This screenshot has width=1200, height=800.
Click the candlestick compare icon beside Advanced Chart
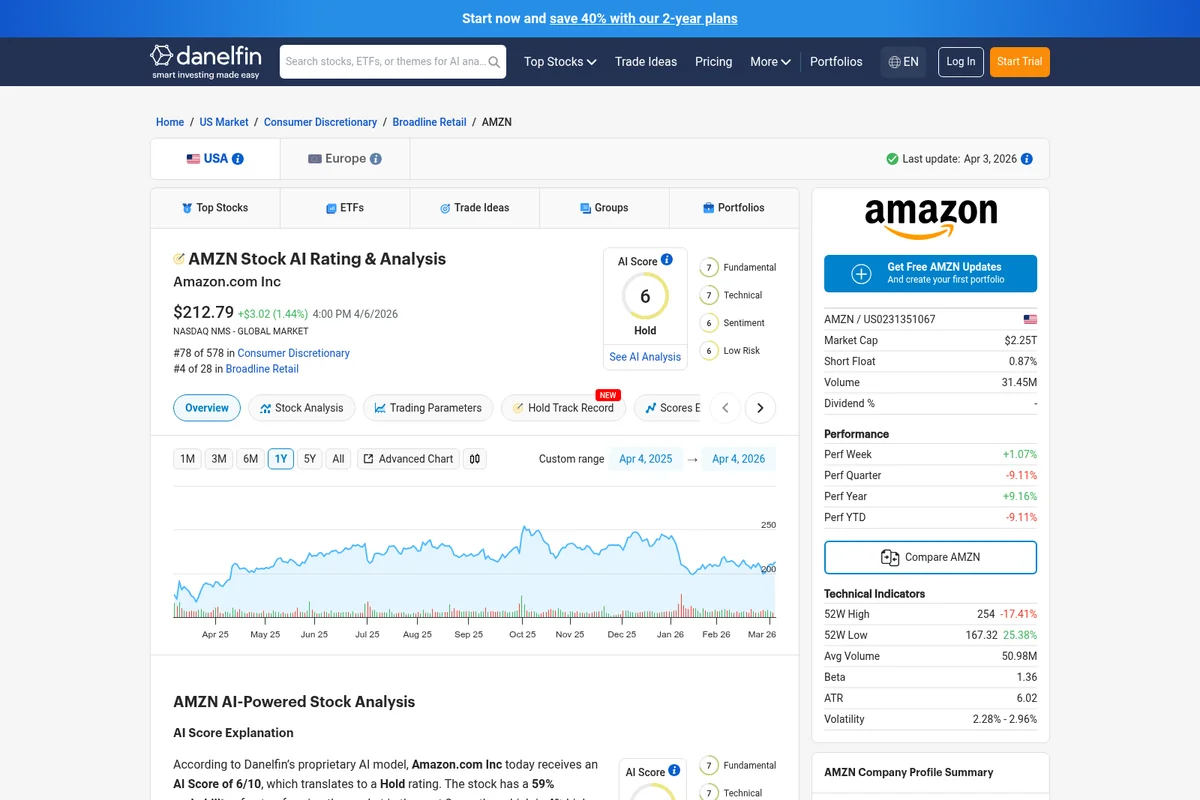coord(474,458)
